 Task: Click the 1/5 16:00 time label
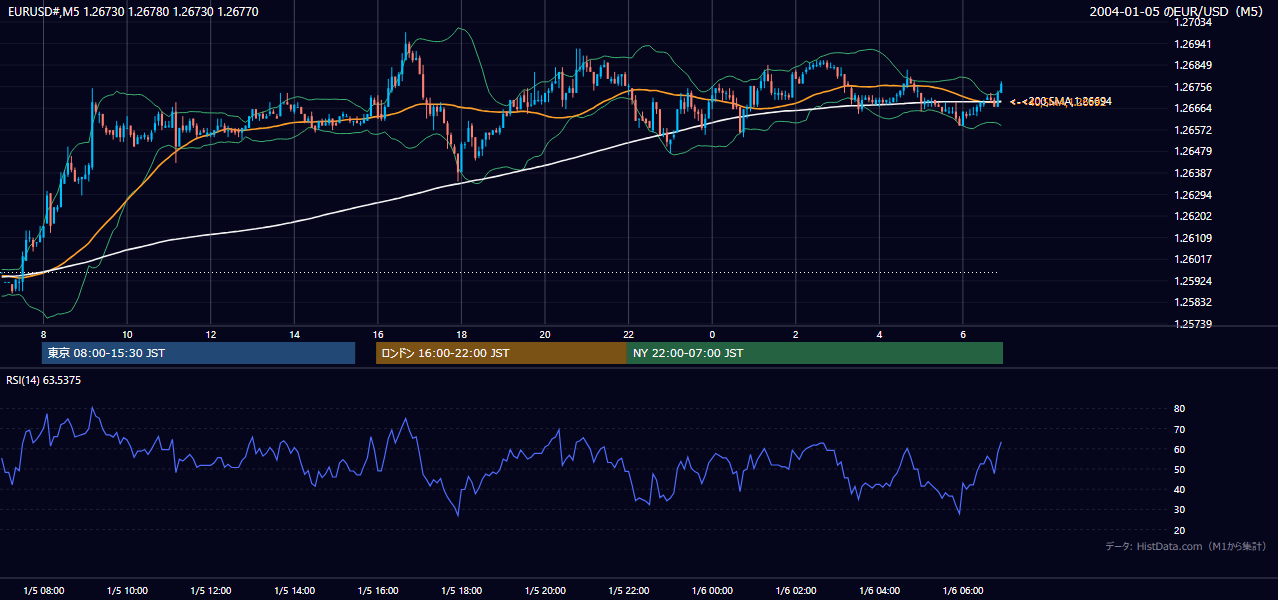pyautogui.click(x=377, y=591)
